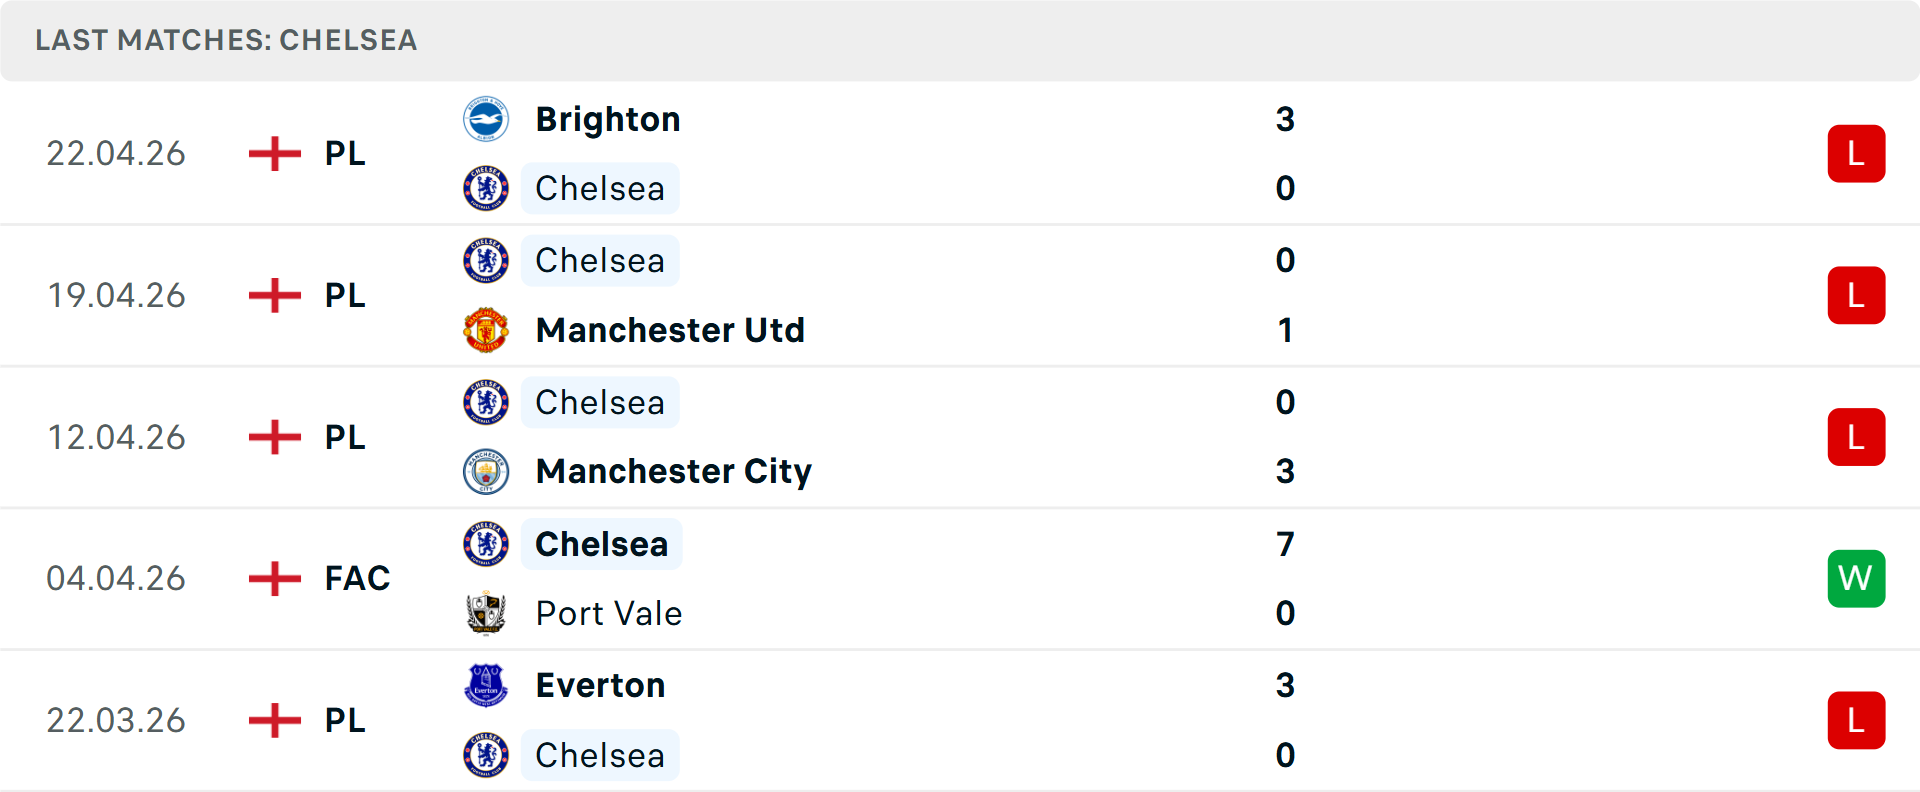Toggle the green W badge for Port Vale win
The height and width of the screenshot is (792, 1920).
1857,578
